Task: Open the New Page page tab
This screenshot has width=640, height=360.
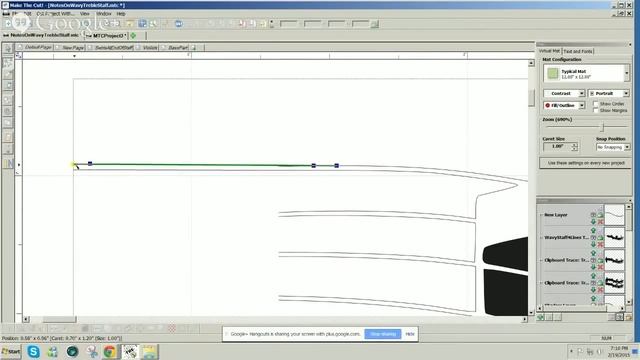Action: point(70,47)
